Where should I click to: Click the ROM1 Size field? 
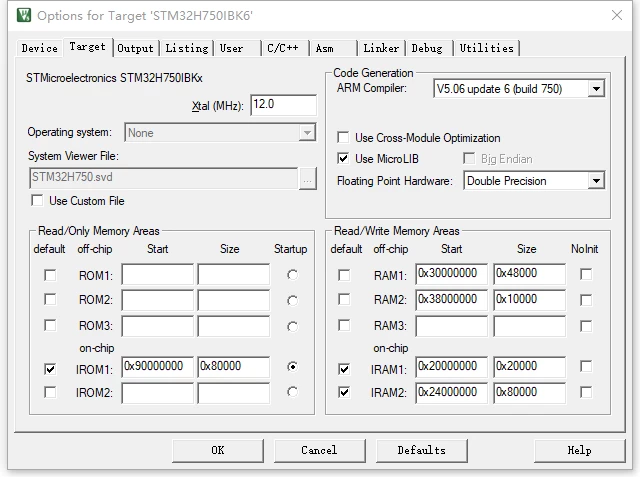234,274
